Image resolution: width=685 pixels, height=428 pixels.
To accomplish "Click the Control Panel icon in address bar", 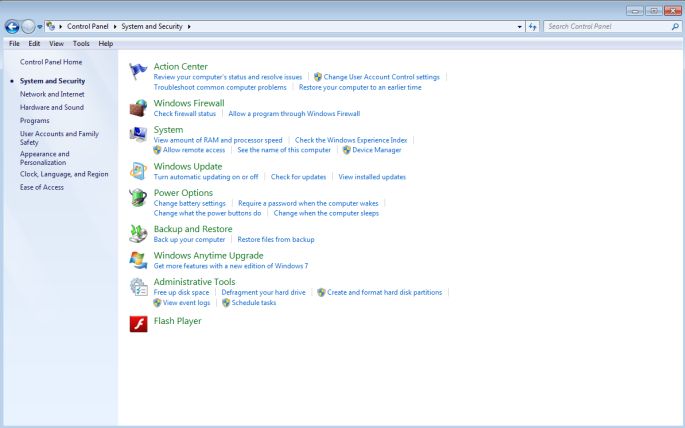I will pyautogui.click(x=51, y=26).
